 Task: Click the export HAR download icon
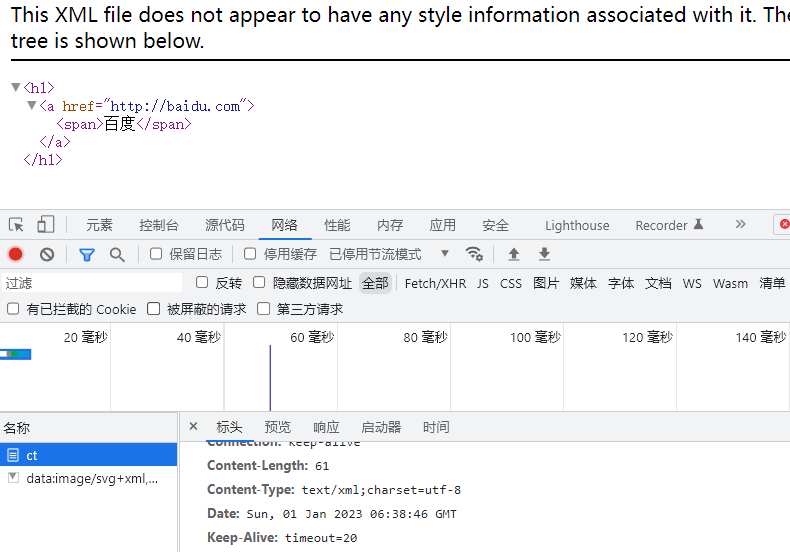click(544, 254)
